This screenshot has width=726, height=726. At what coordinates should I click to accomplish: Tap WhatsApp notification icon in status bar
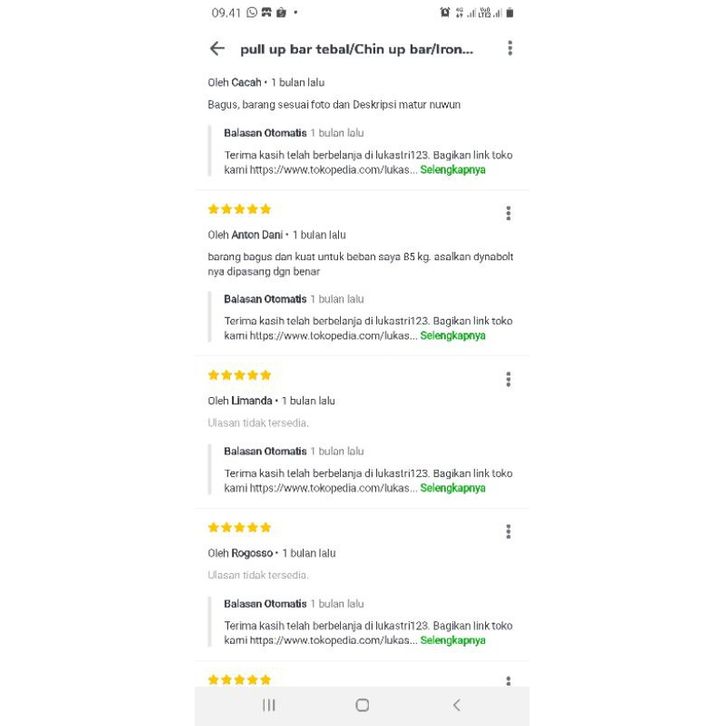pyautogui.click(x=251, y=13)
